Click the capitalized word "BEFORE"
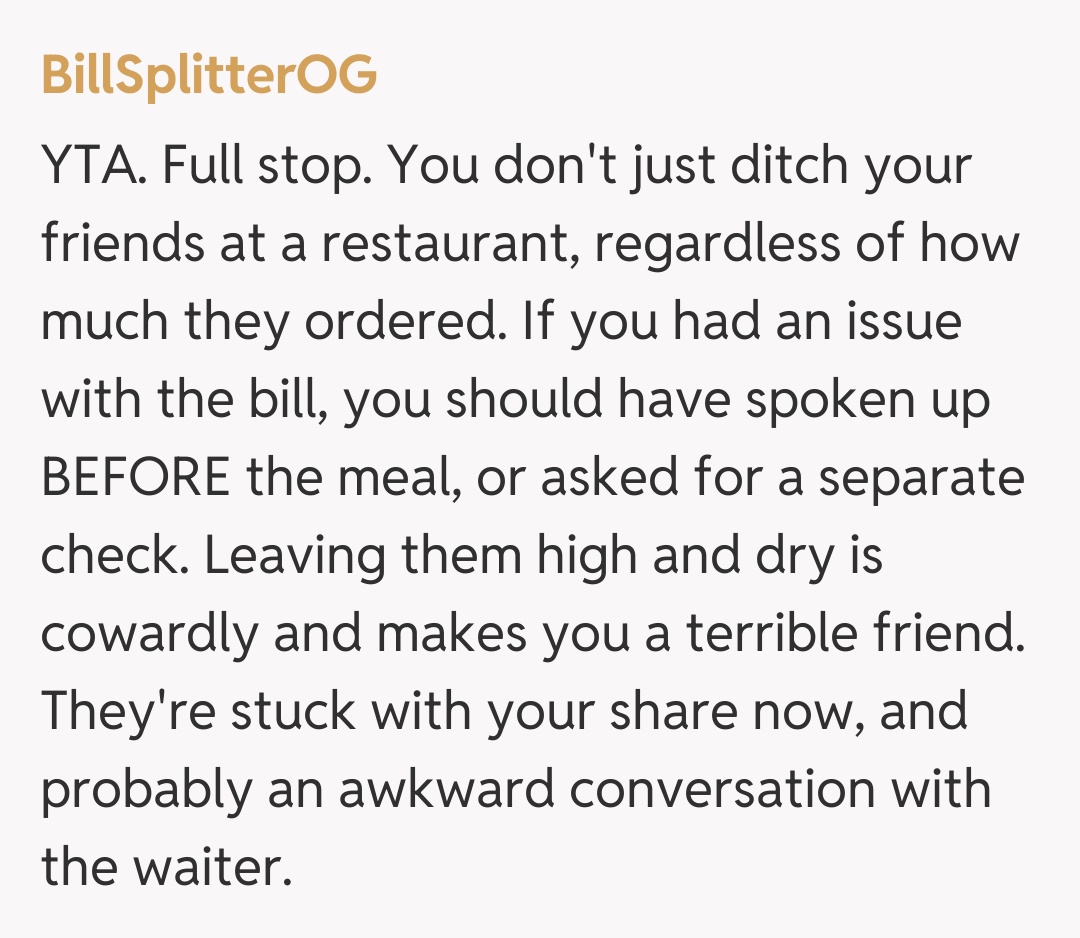 (x=135, y=478)
